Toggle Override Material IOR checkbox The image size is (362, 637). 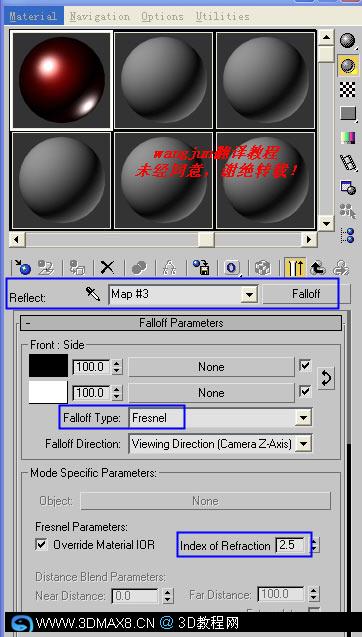tap(41, 544)
